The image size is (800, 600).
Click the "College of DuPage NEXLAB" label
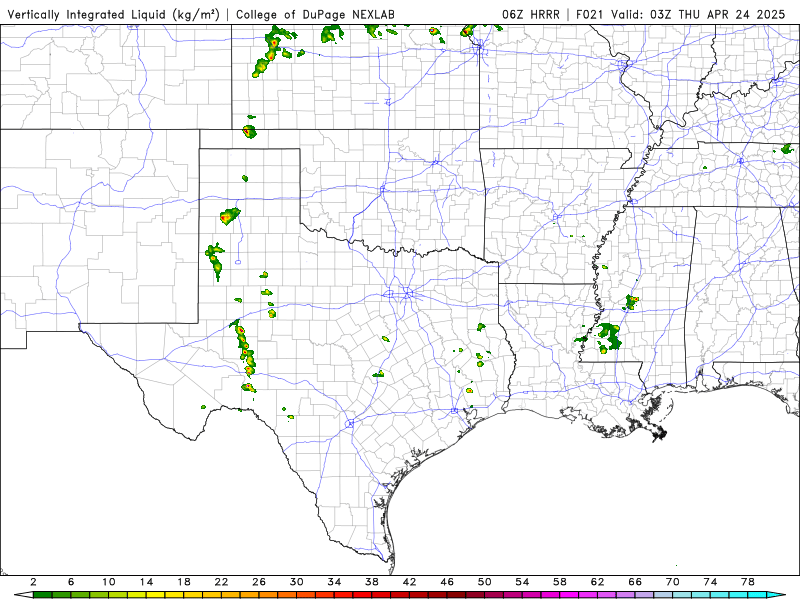tap(315, 14)
